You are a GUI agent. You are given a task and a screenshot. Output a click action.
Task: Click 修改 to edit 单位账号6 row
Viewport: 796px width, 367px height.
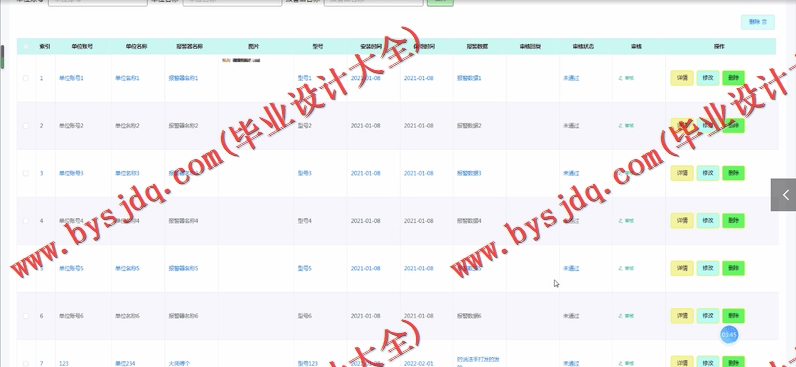coord(708,316)
